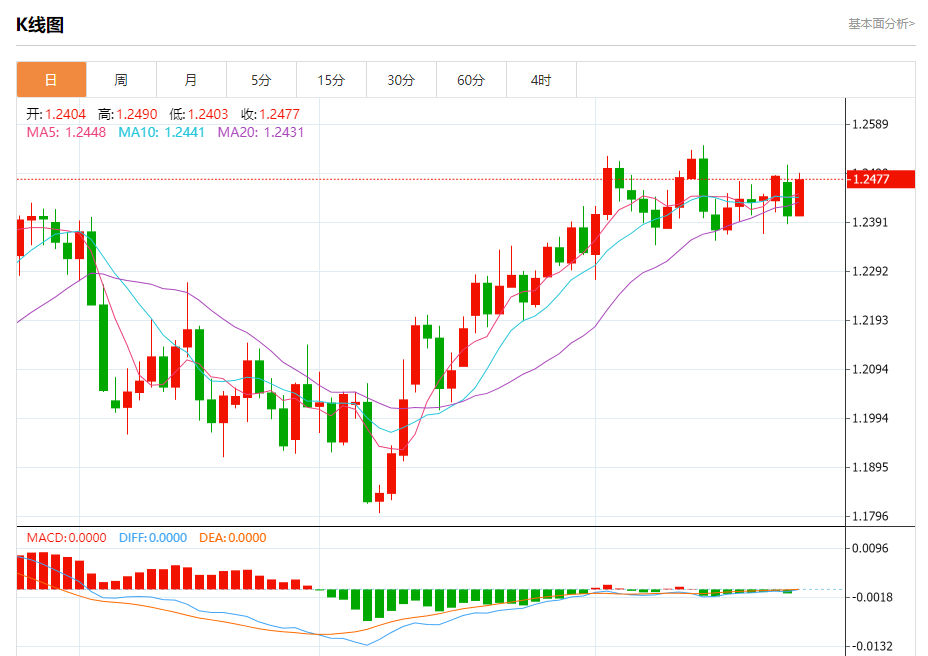Click the 收:1.2477 close price text
The width and height of the screenshot is (928, 656).
point(270,114)
